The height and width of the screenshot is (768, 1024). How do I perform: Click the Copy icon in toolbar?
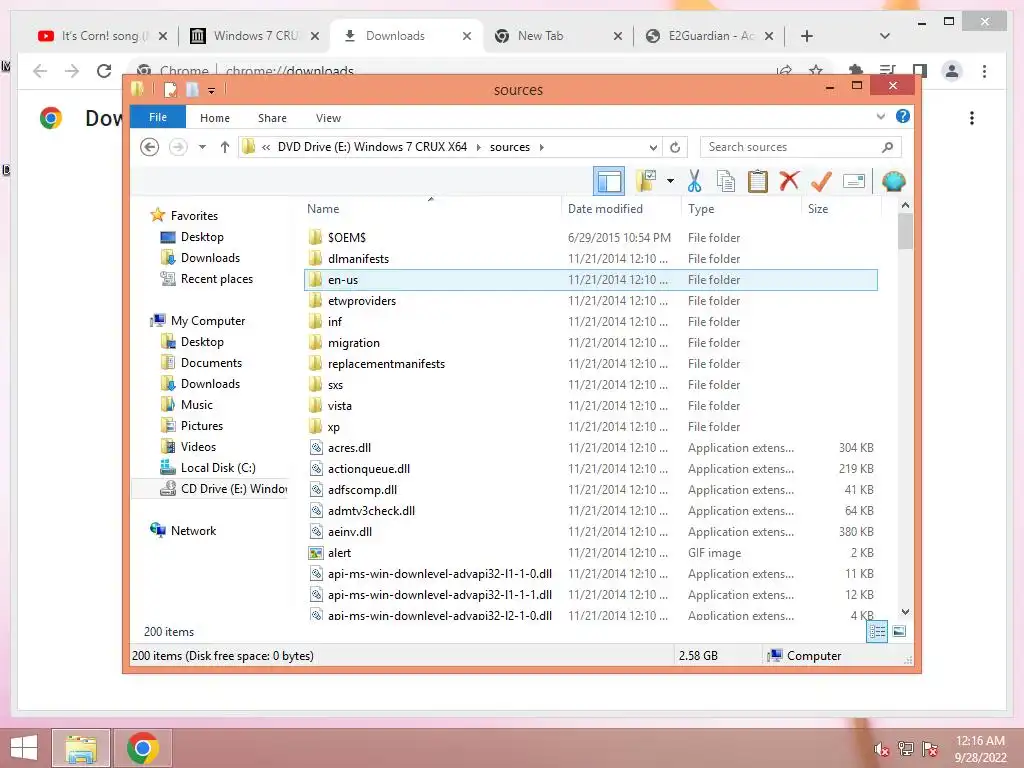click(726, 181)
